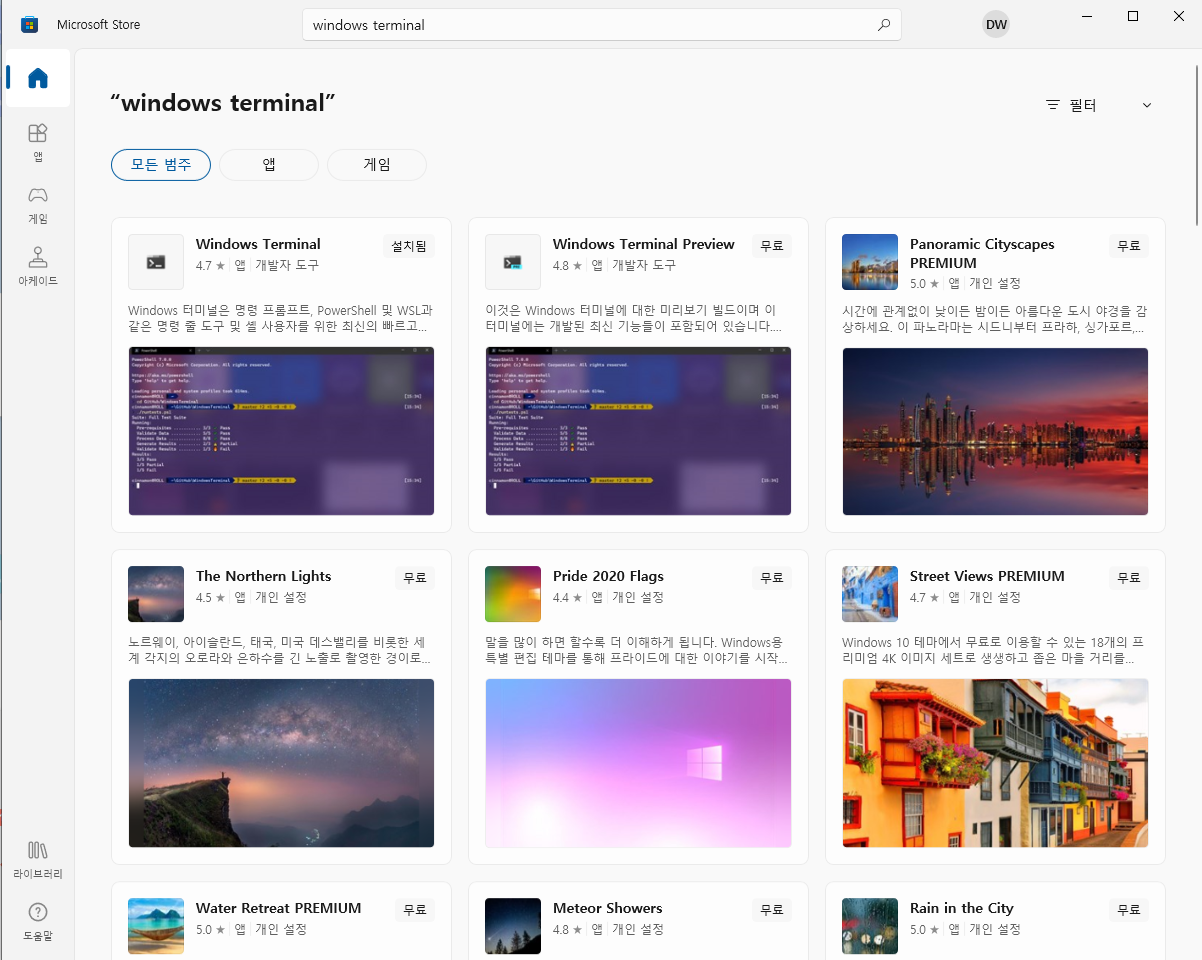This screenshot has height=960, width=1202.
Task: Expand the 필터 dropdown
Action: 1099,105
